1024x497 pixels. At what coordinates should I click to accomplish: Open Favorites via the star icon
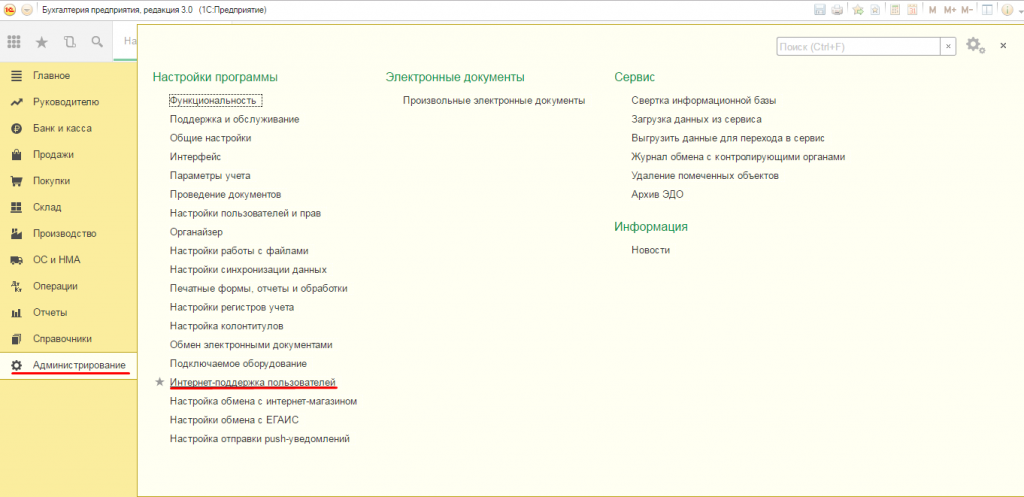[42, 42]
